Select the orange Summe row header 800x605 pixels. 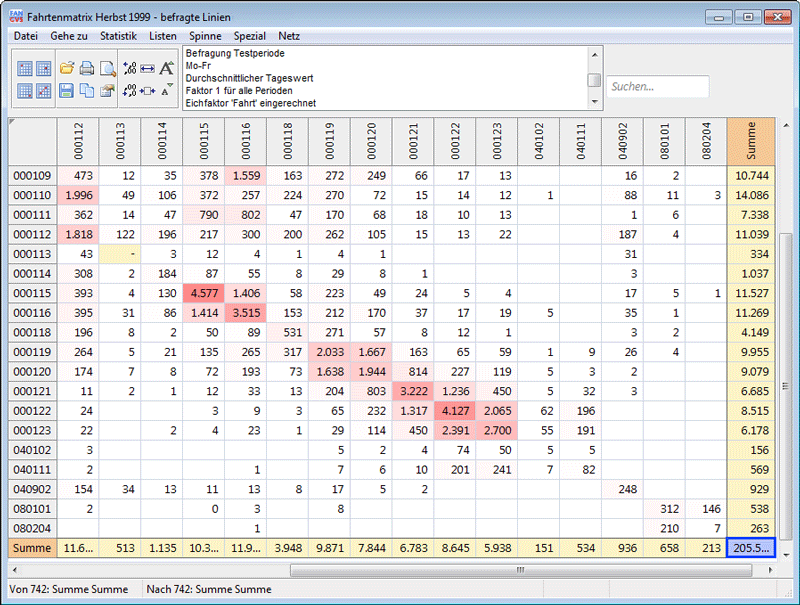[33, 548]
